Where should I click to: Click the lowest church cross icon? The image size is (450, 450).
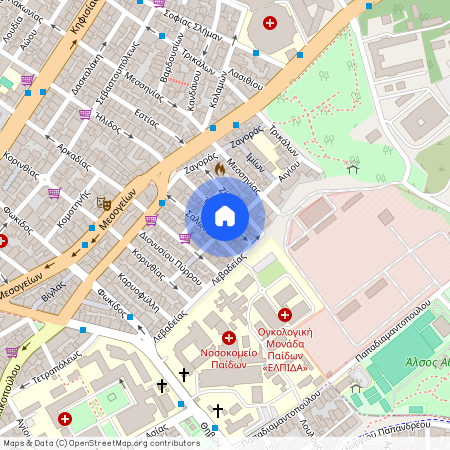(218, 410)
